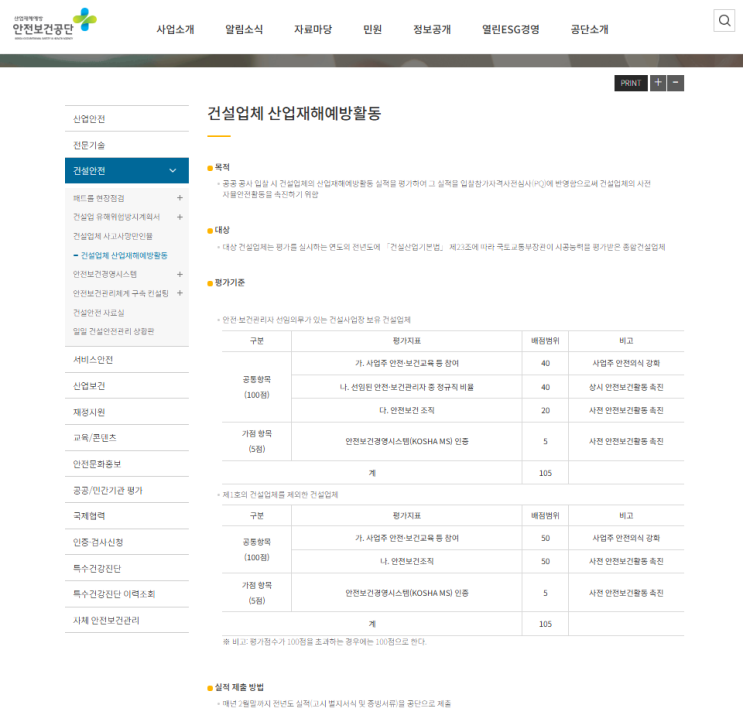Click the 평가기준 section heading
Screen dimensions: 743x722
(229, 283)
